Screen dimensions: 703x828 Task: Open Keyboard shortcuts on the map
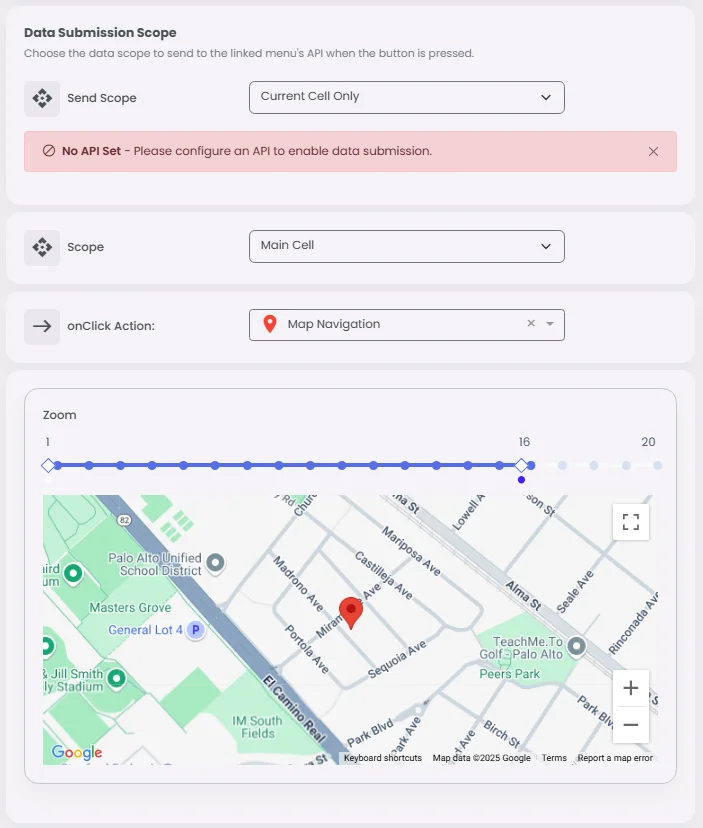[x=382, y=758]
